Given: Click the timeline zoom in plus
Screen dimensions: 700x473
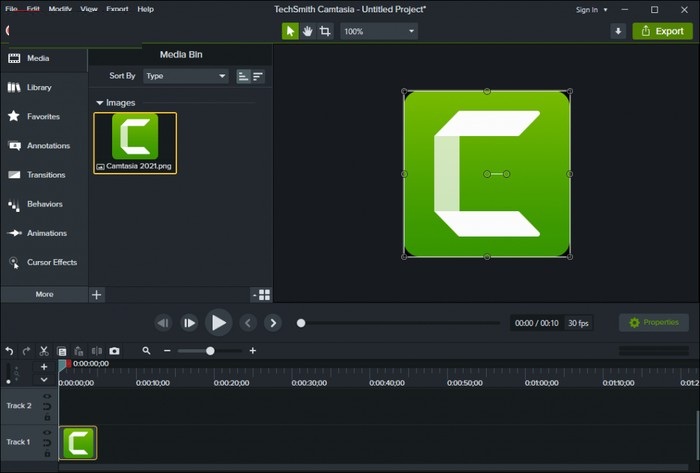Looking at the screenshot, I should [x=253, y=351].
